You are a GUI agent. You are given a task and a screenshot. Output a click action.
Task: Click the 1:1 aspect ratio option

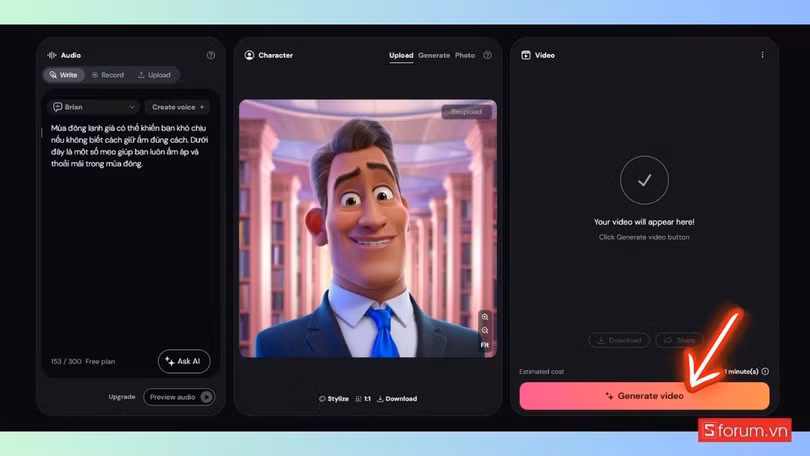point(363,398)
